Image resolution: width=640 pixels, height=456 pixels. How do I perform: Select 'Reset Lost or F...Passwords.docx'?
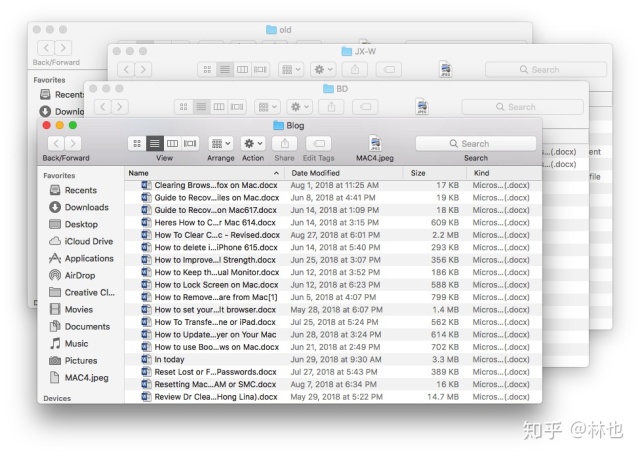pyautogui.click(x=333, y=372)
